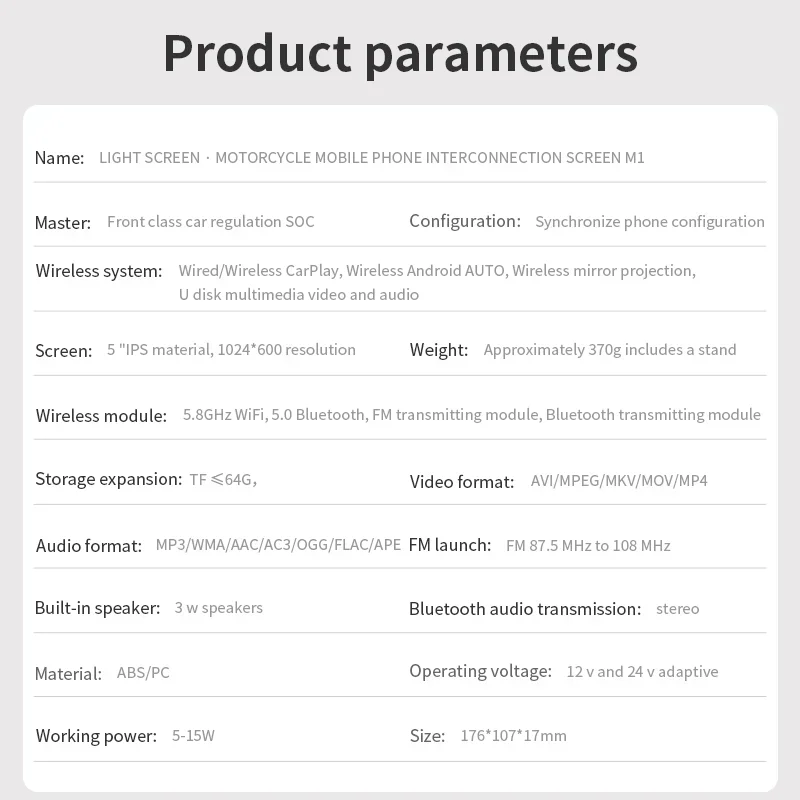Select the Master label
The width and height of the screenshot is (800, 800).
[63, 222]
